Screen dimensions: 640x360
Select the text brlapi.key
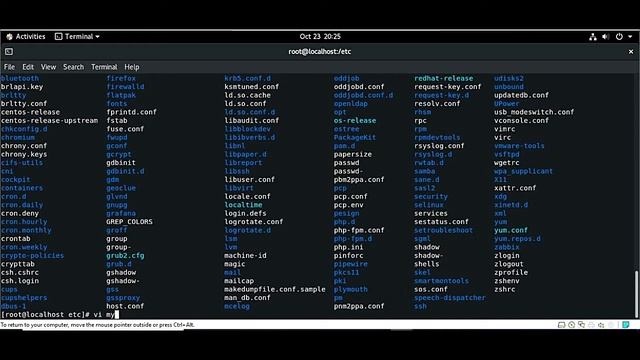(22, 87)
